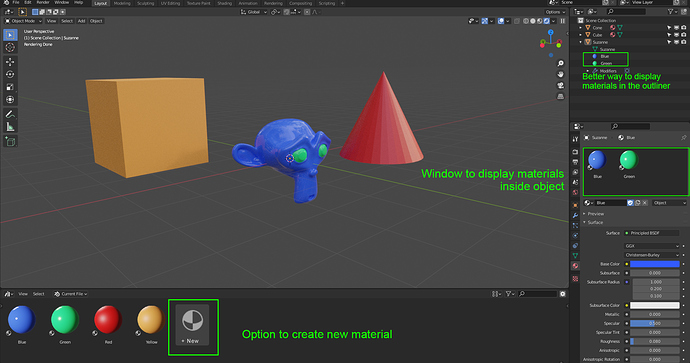The height and width of the screenshot is (363, 690).
Task: Open the GGX distribution dropdown
Action: (652, 246)
